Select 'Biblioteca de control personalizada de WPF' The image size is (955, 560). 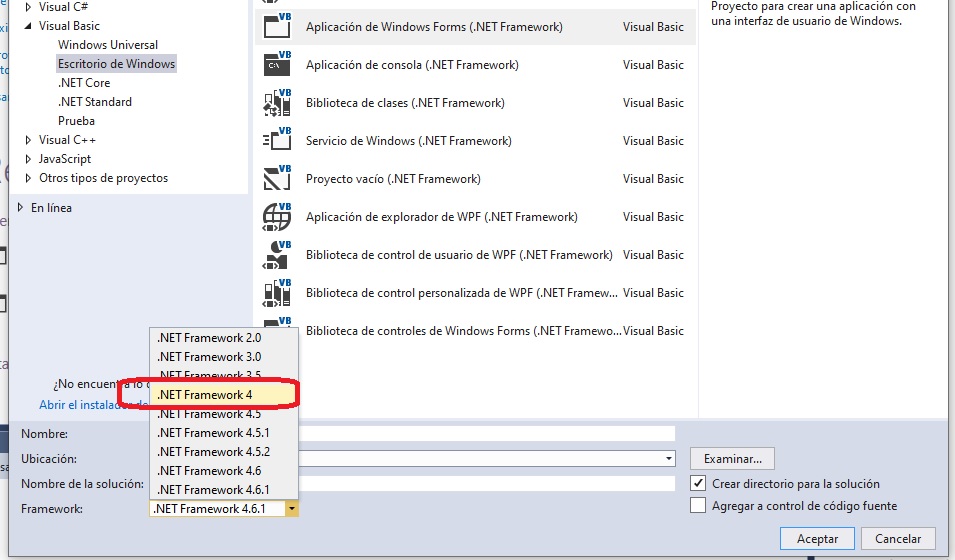pos(475,292)
